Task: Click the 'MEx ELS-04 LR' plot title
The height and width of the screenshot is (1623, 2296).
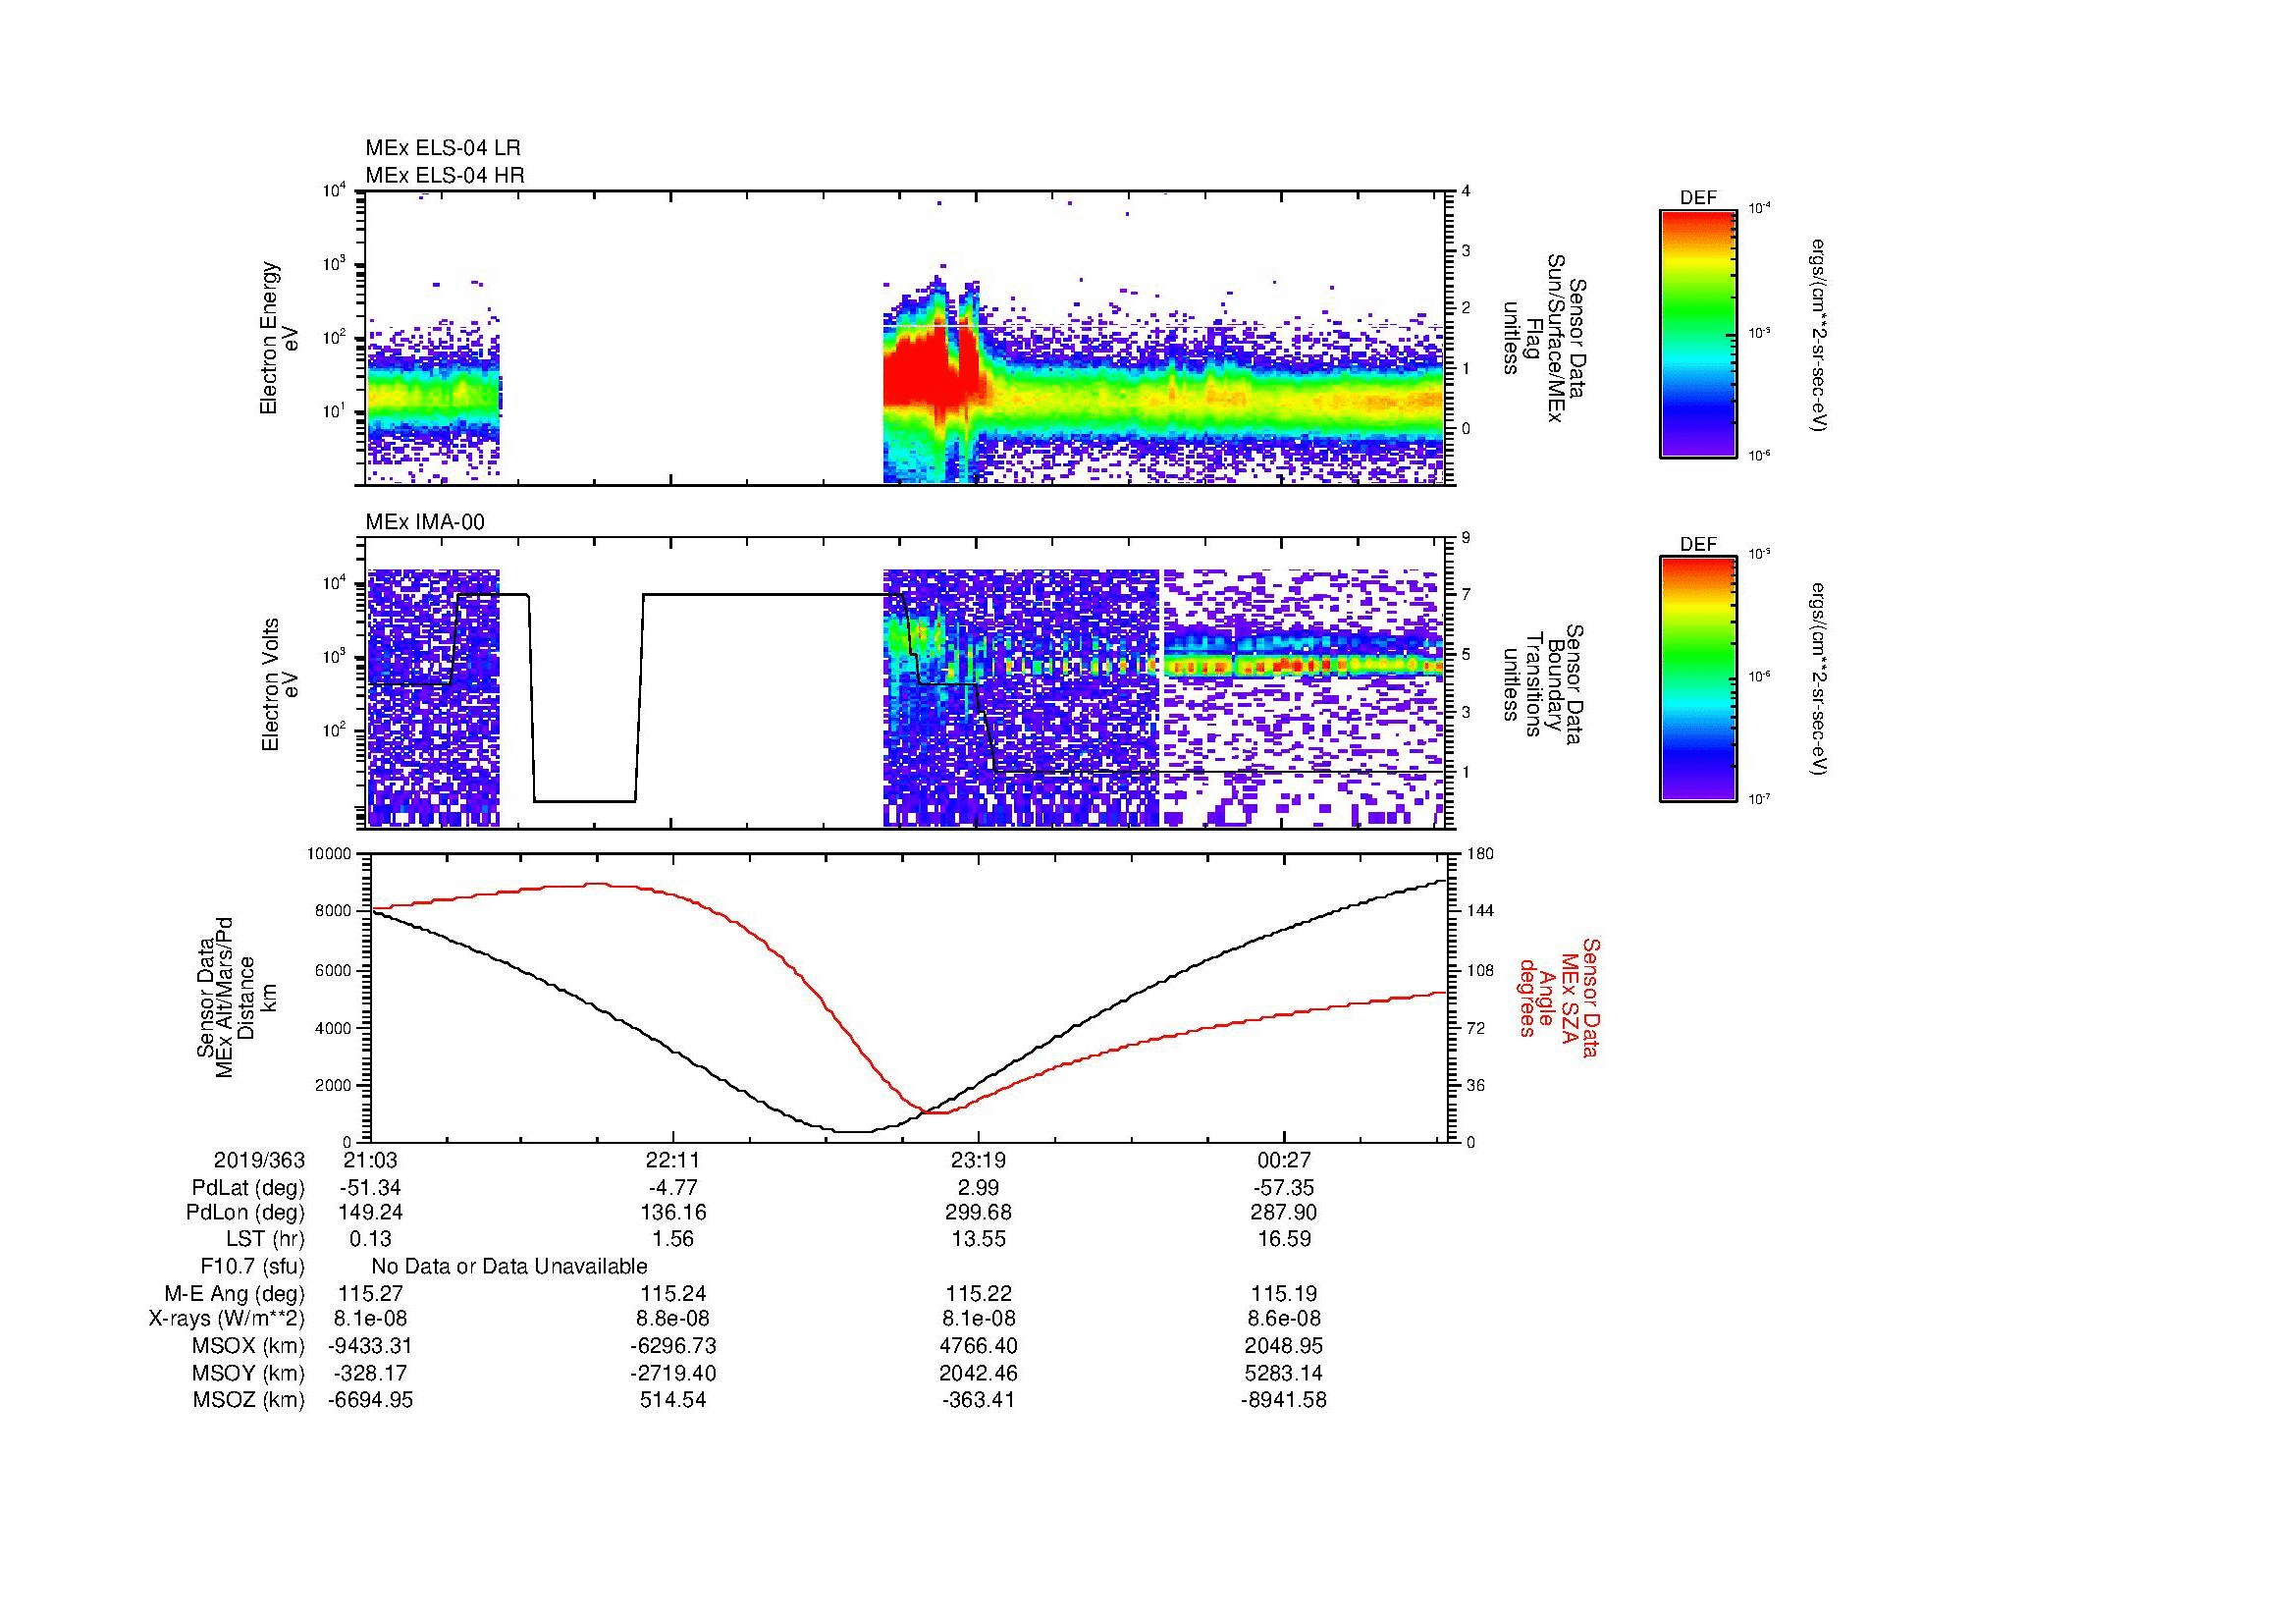Action: point(443,148)
